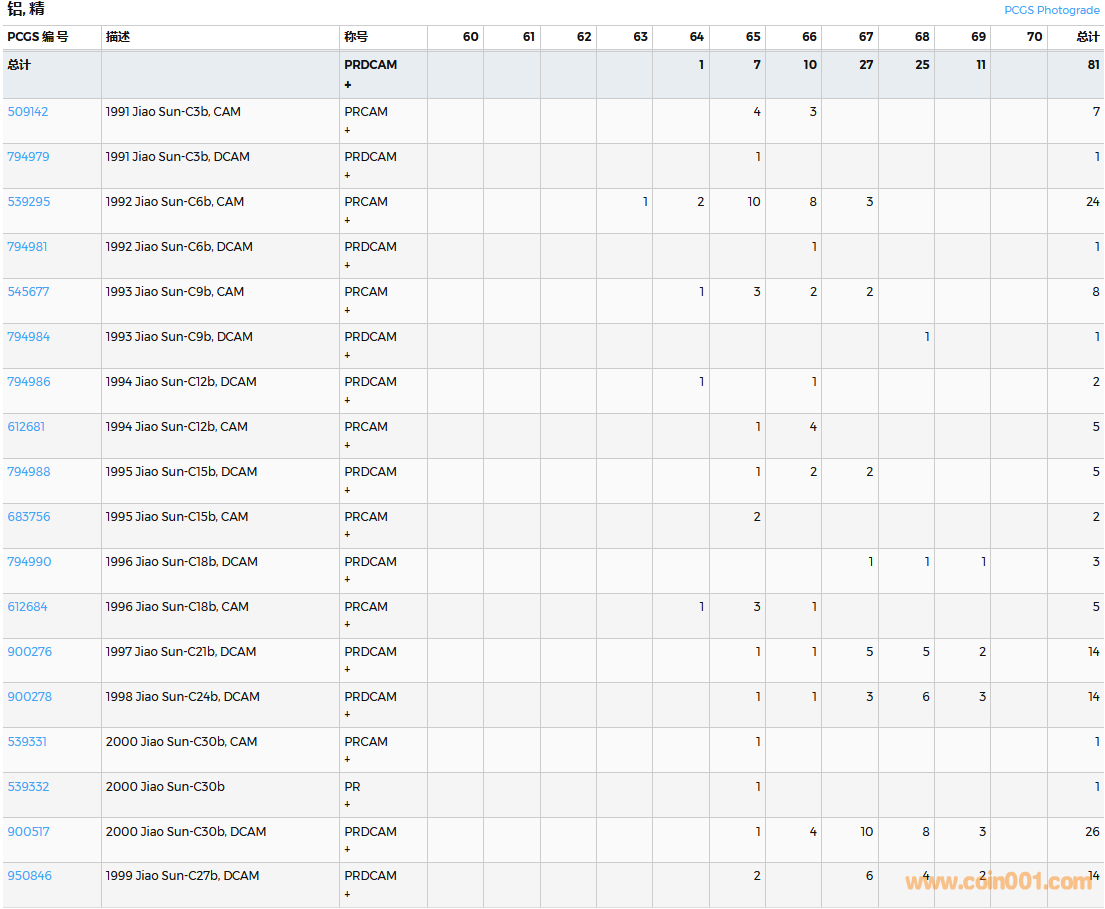
Task: Select PCGS number 794981
Action: point(28,247)
